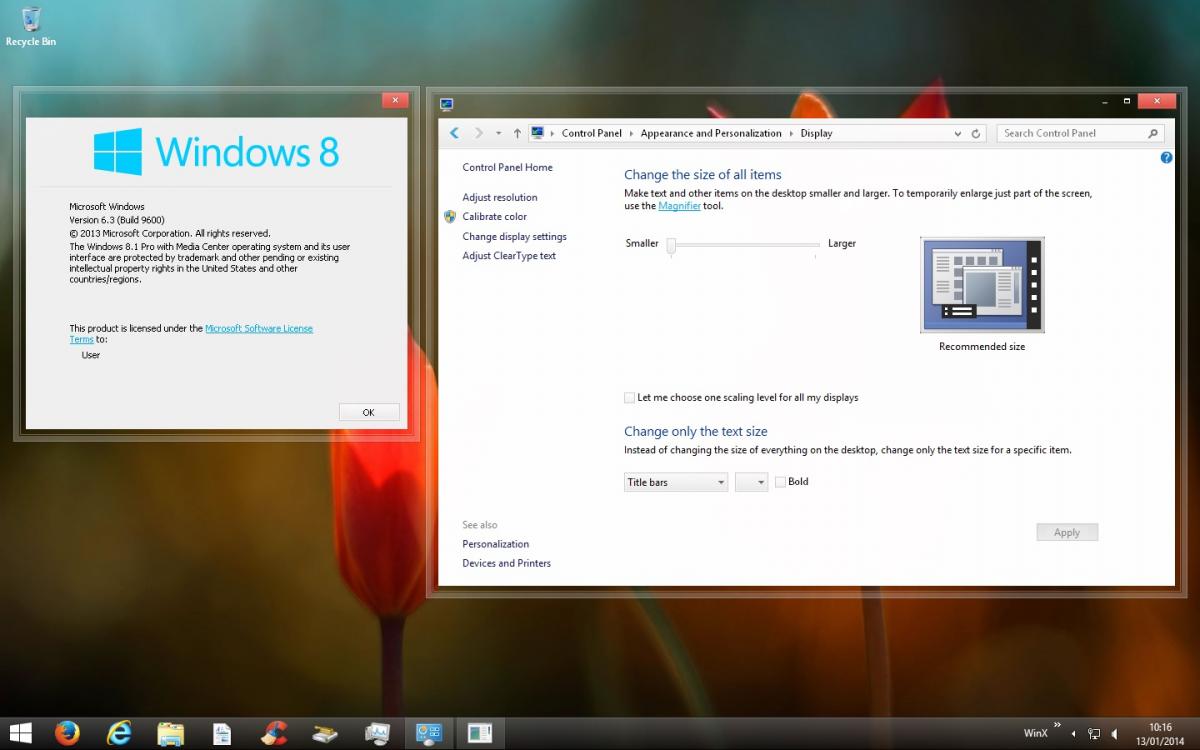The image size is (1200, 750).
Task: Click the network icon in the system tray
Action: tap(1094, 734)
